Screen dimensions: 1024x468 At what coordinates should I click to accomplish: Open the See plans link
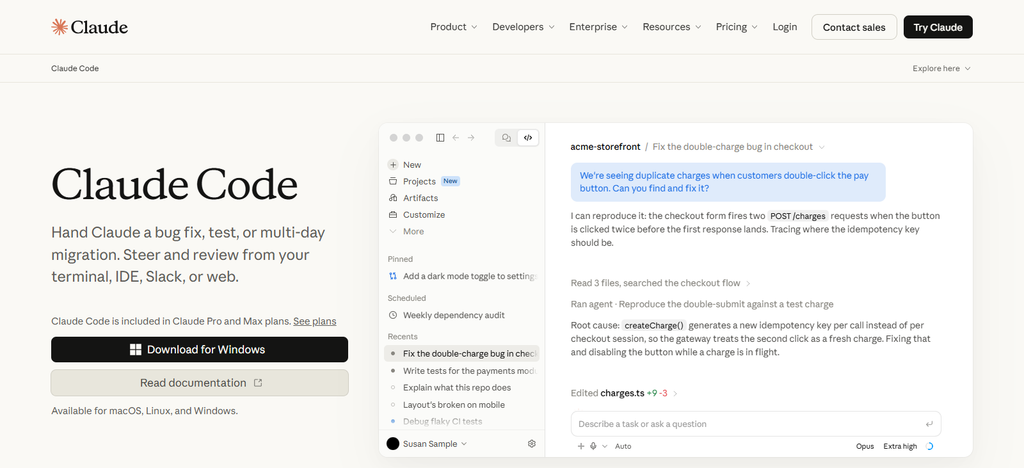pyautogui.click(x=315, y=321)
